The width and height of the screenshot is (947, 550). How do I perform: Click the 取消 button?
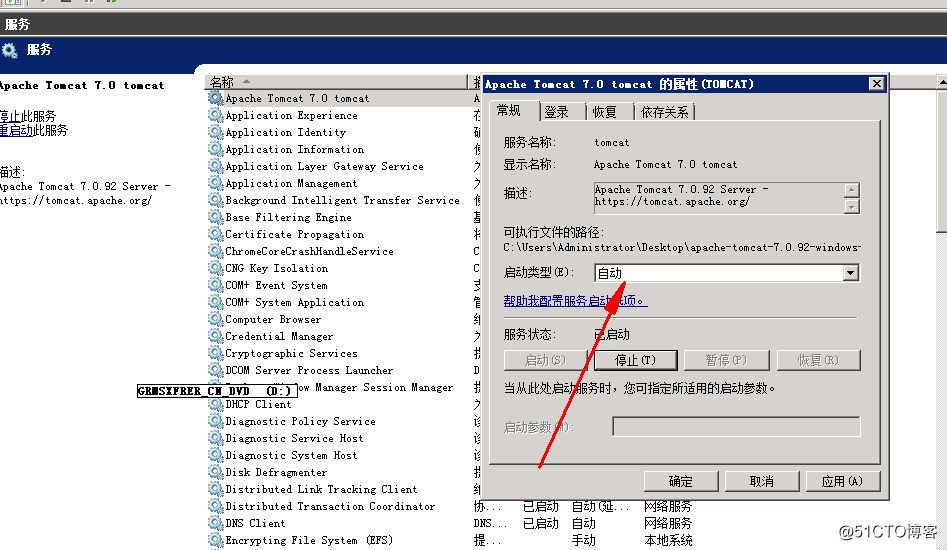tap(762, 481)
